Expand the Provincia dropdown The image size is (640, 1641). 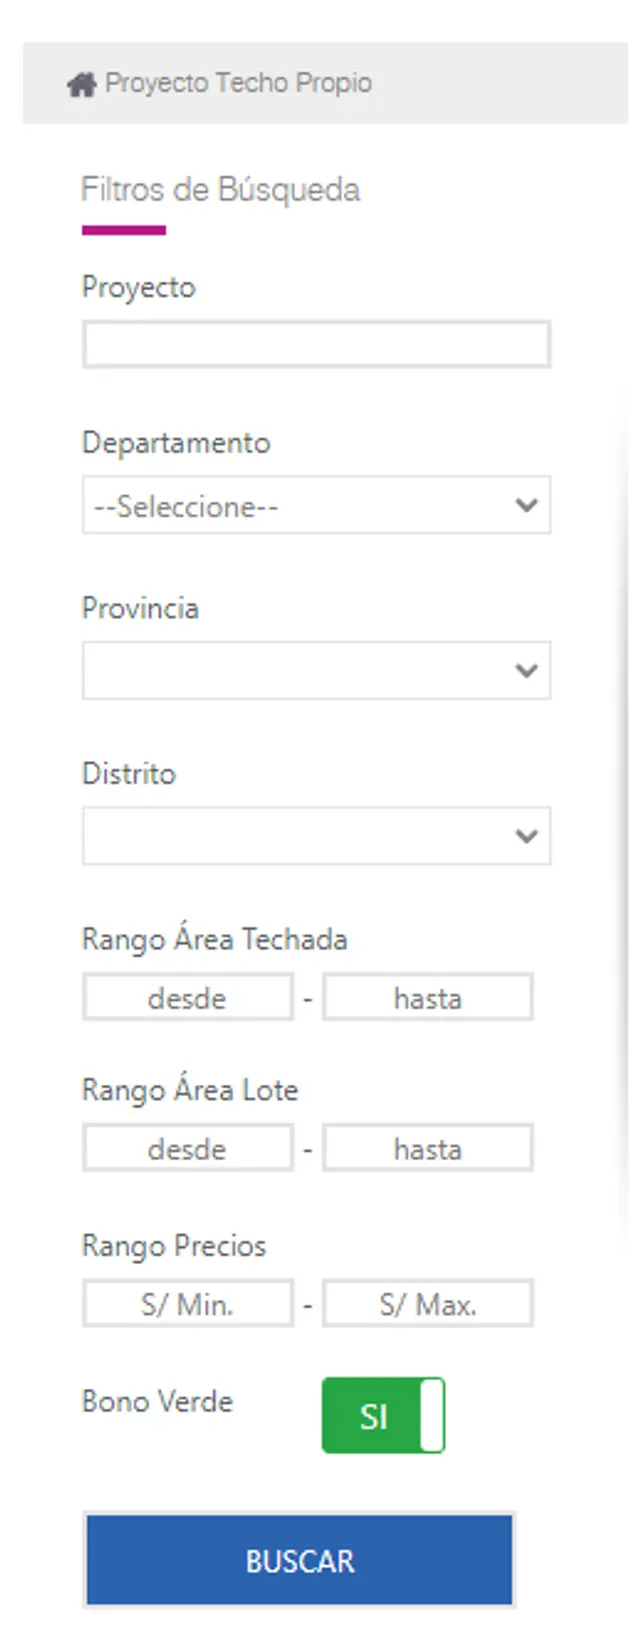pyautogui.click(x=316, y=670)
